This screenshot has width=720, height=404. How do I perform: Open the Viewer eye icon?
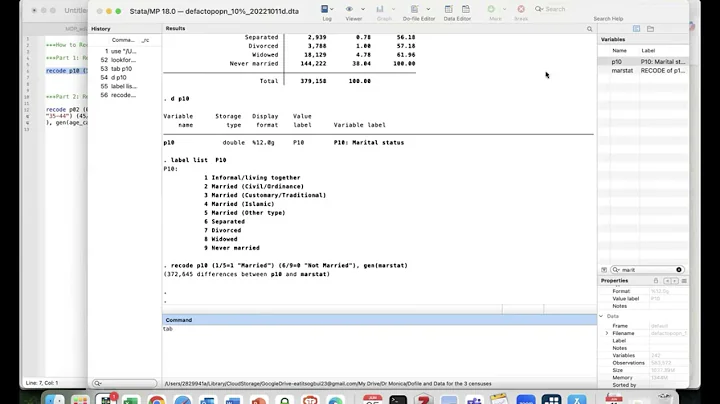click(x=349, y=9)
